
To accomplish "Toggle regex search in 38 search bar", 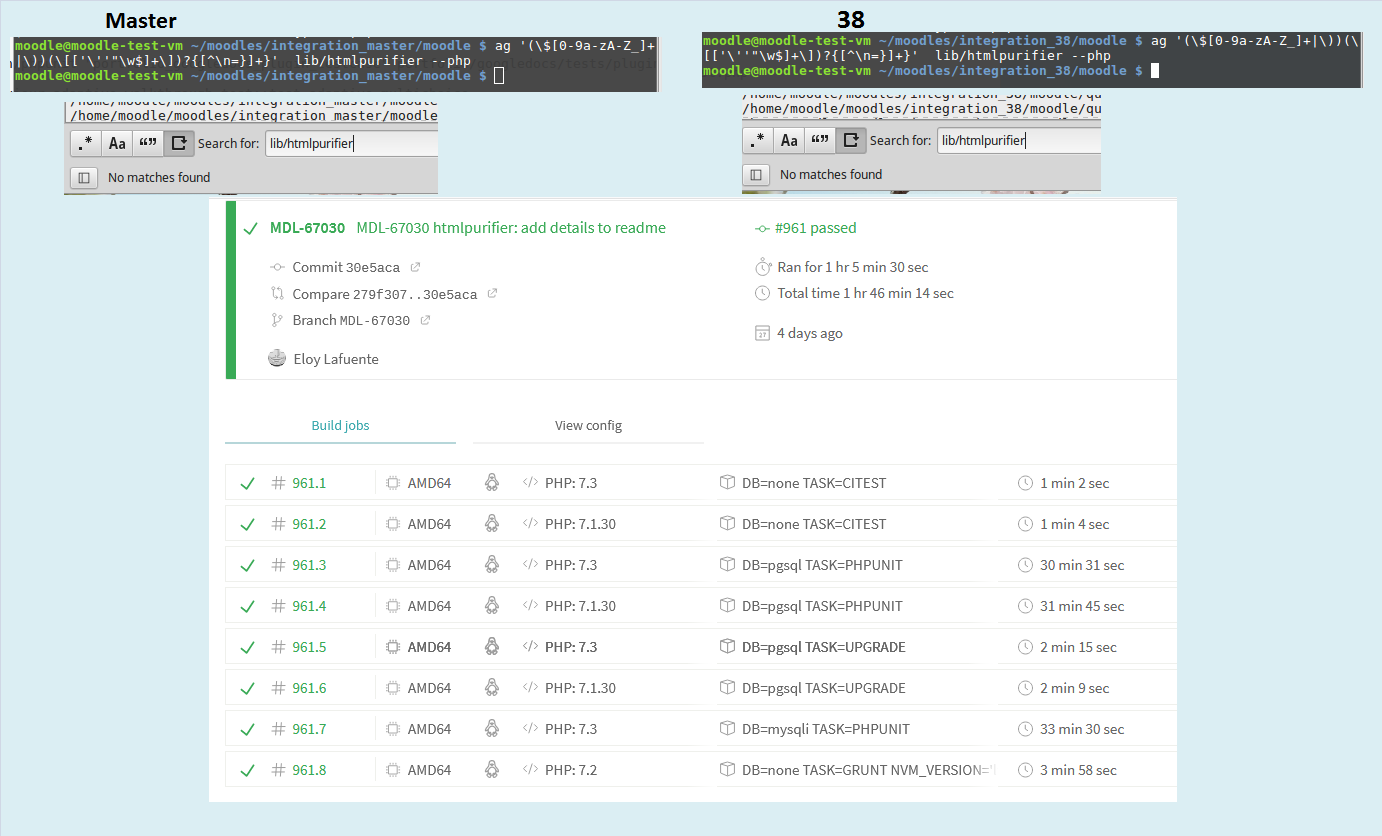I will point(758,141).
